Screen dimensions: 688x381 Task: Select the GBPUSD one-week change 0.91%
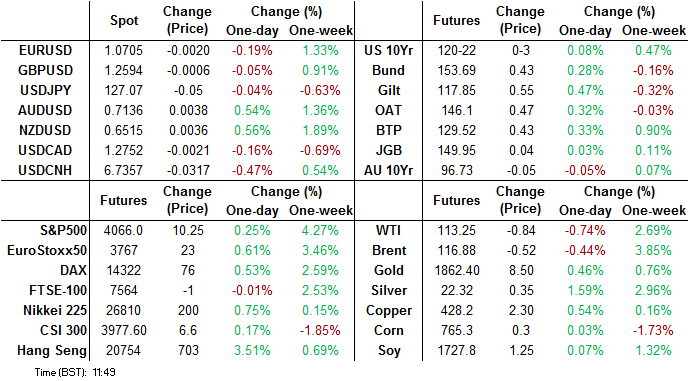(x=320, y=71)
